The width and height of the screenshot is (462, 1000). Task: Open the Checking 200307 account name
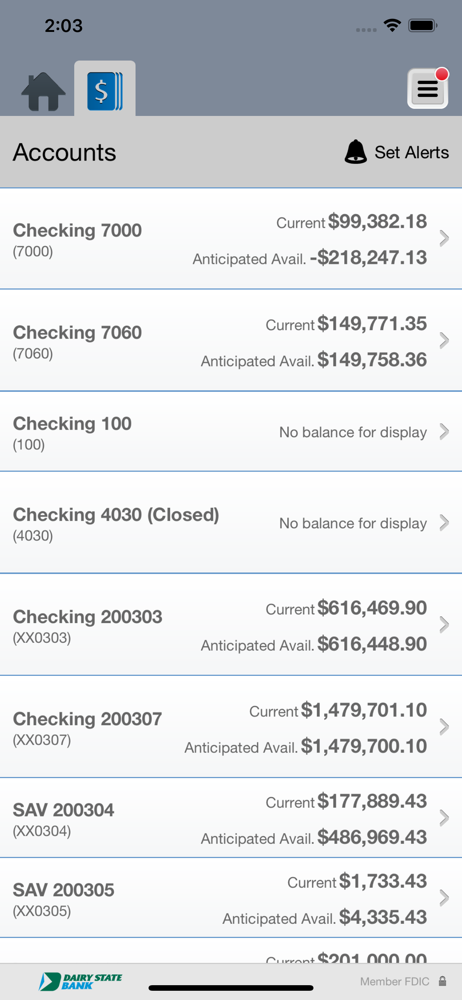point(87,719)
